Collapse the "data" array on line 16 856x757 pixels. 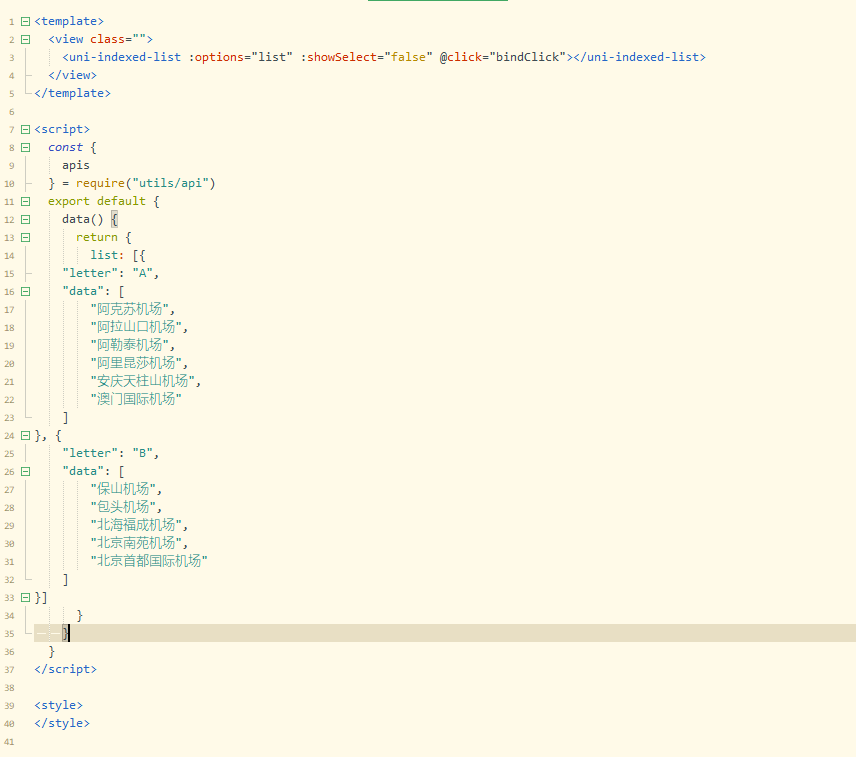[25, 291]
